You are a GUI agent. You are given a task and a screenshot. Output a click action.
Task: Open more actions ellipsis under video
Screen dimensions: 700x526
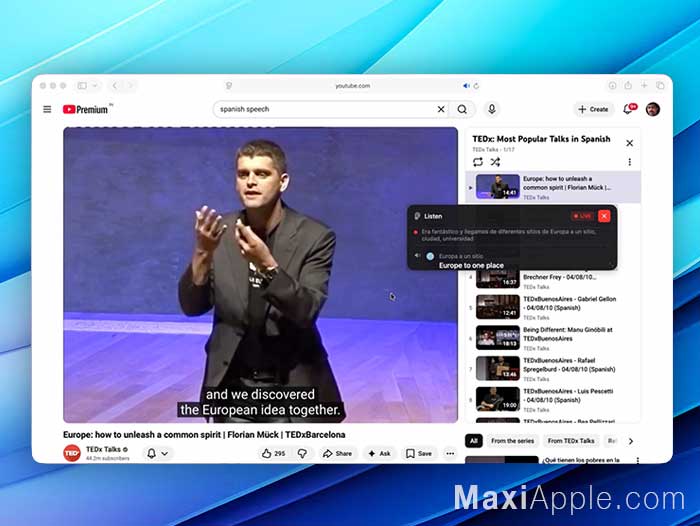(450, 454)
